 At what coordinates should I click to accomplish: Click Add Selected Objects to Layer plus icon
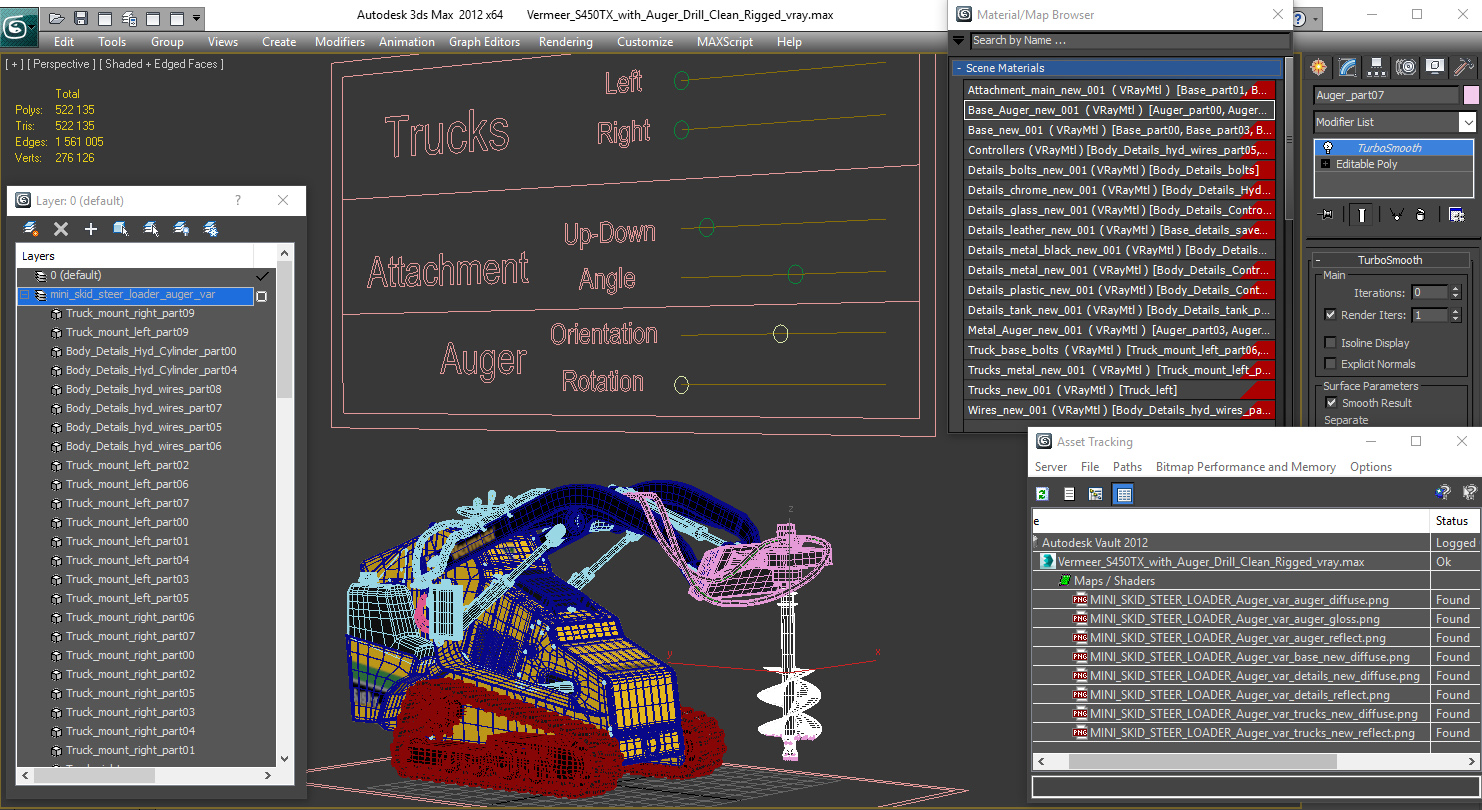pos(91,229)
